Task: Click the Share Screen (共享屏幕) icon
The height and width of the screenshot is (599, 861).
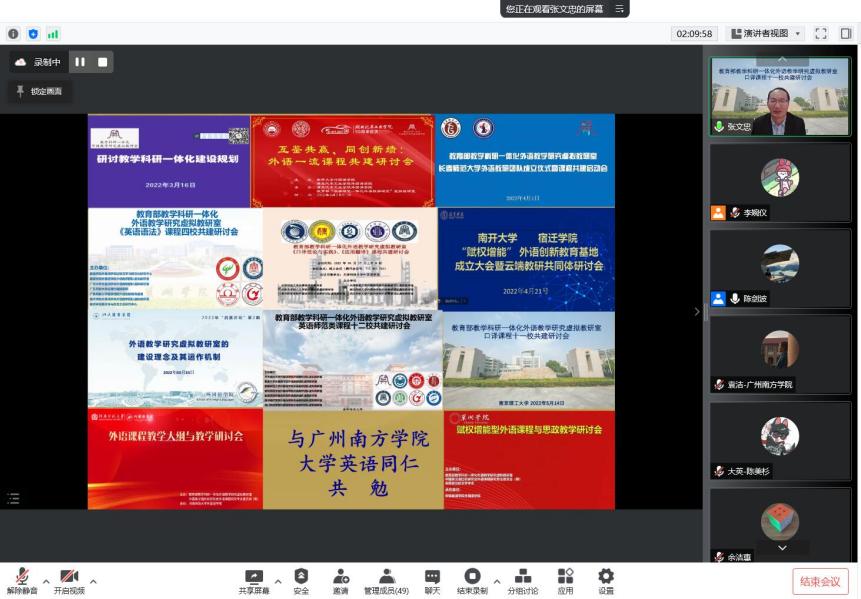Action: pyautogui.click(x=253, y=577)
